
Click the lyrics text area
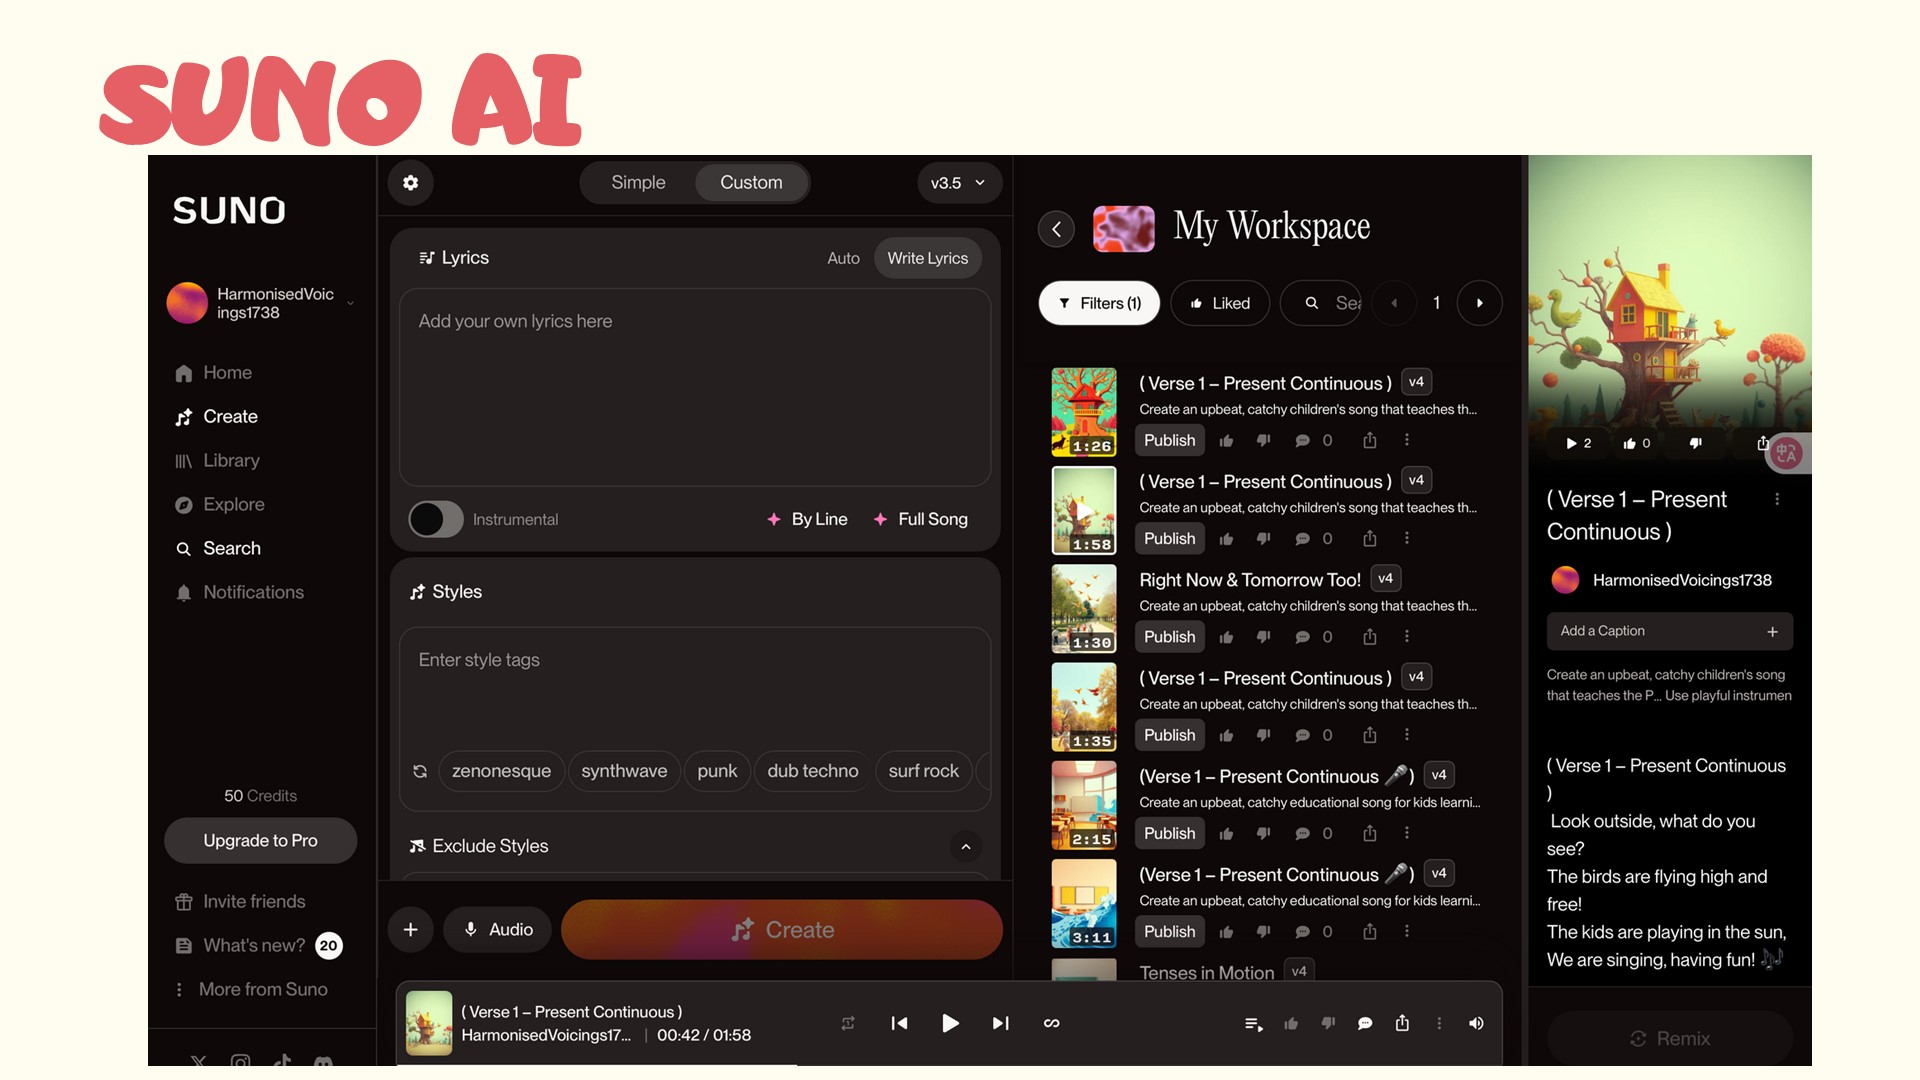(x=695, y=388)
